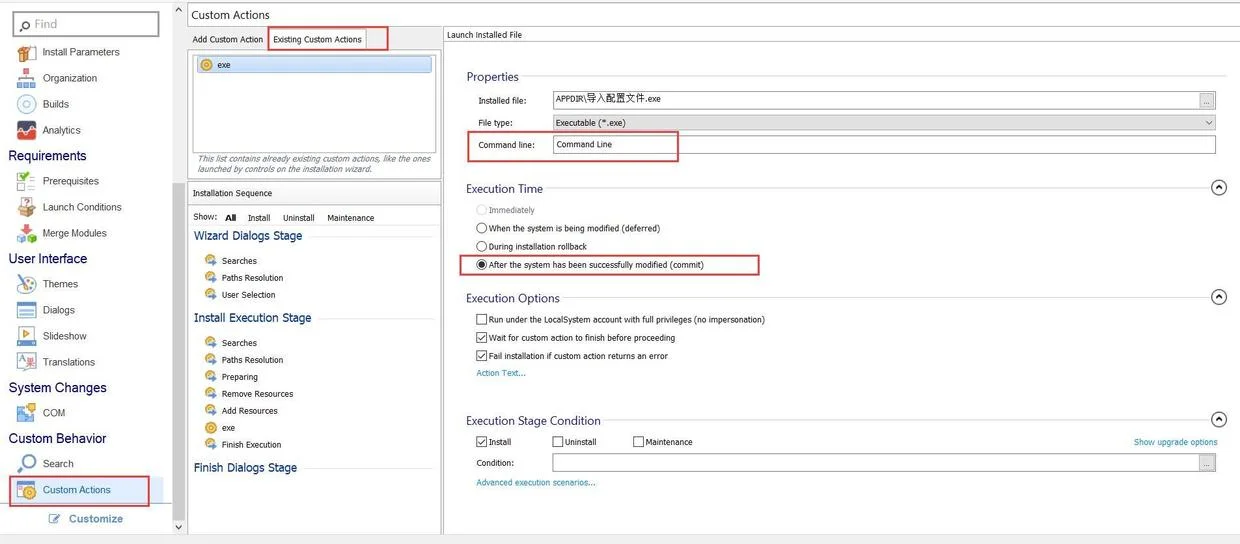
Task: Select exe action in Install Execution Stage
Action: pos(228,428)
